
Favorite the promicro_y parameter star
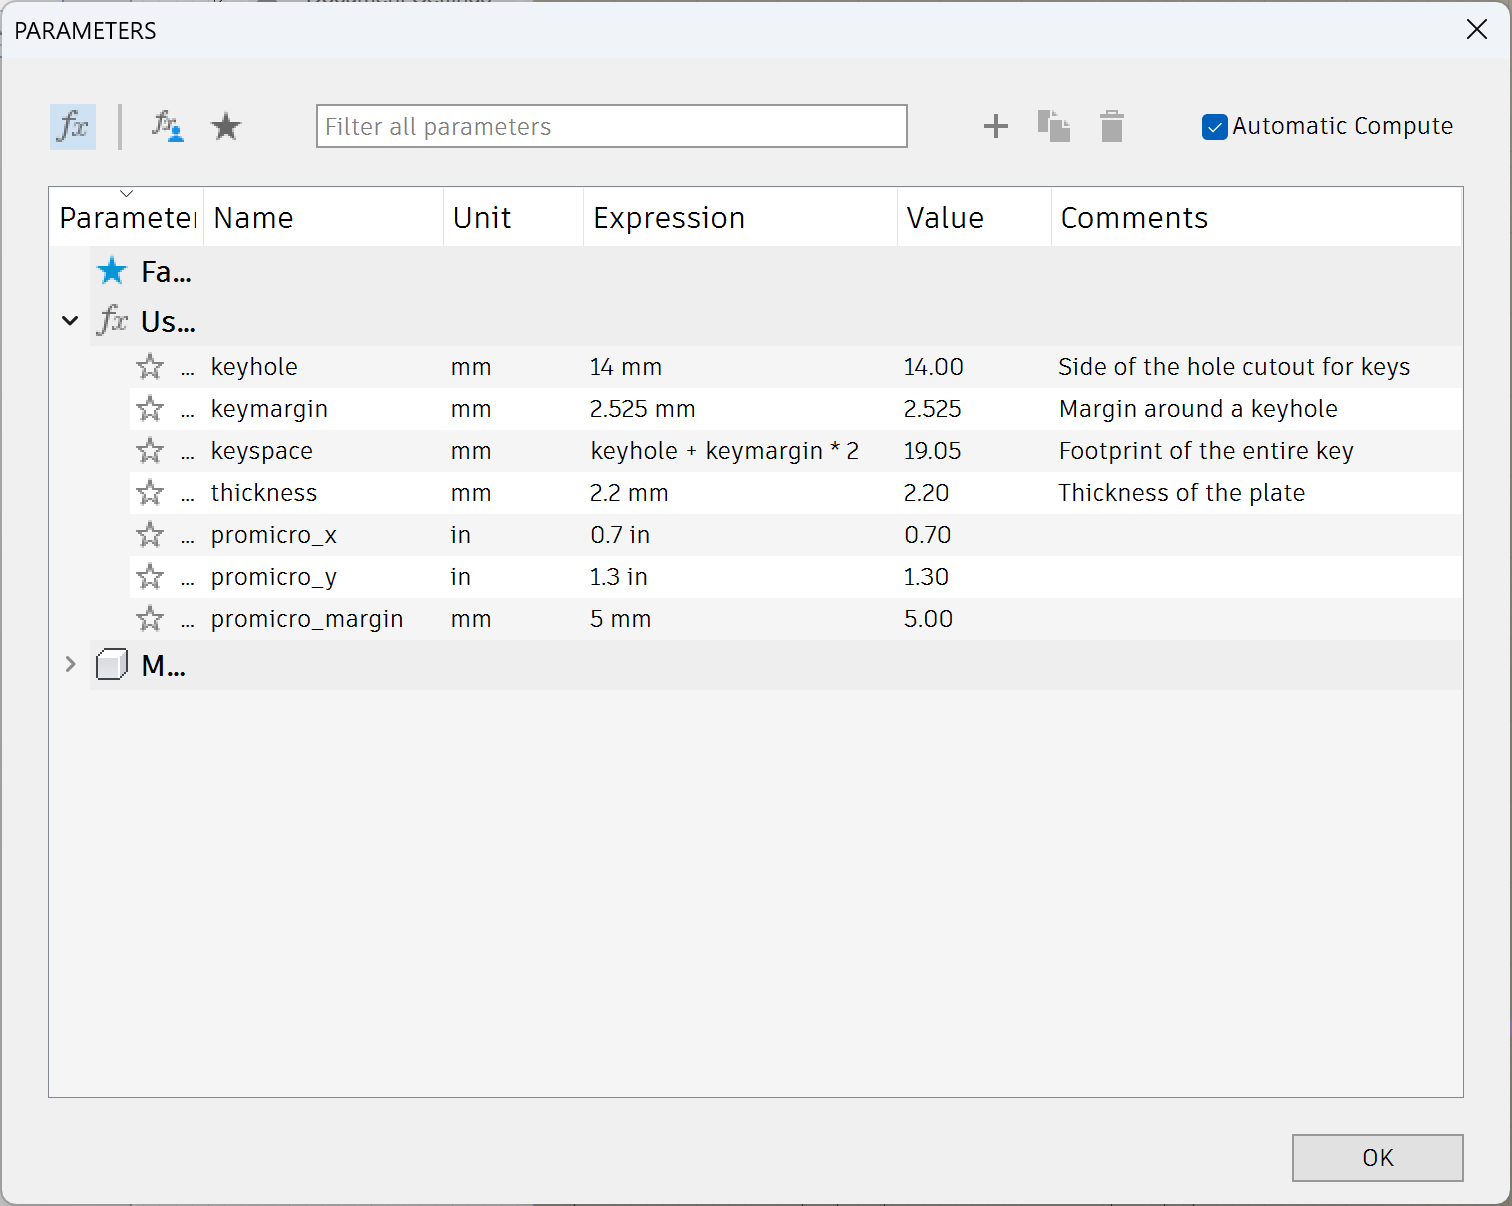coord(150,577)
